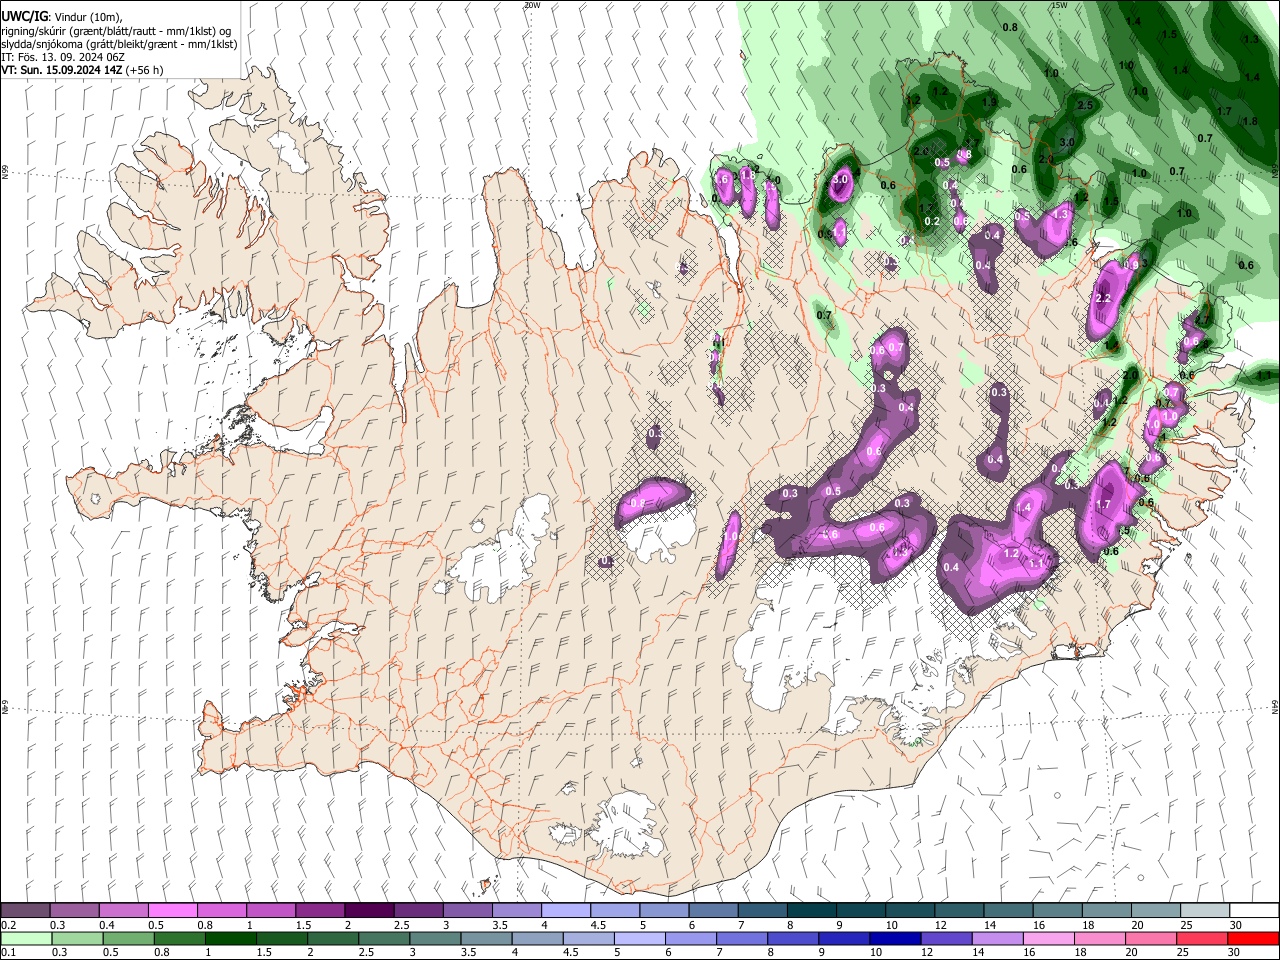The width and height of the screenshot is (1280, 960).
Task: Click the bottom legend swatch between 0.1 and 0.3
Action: 25,938
